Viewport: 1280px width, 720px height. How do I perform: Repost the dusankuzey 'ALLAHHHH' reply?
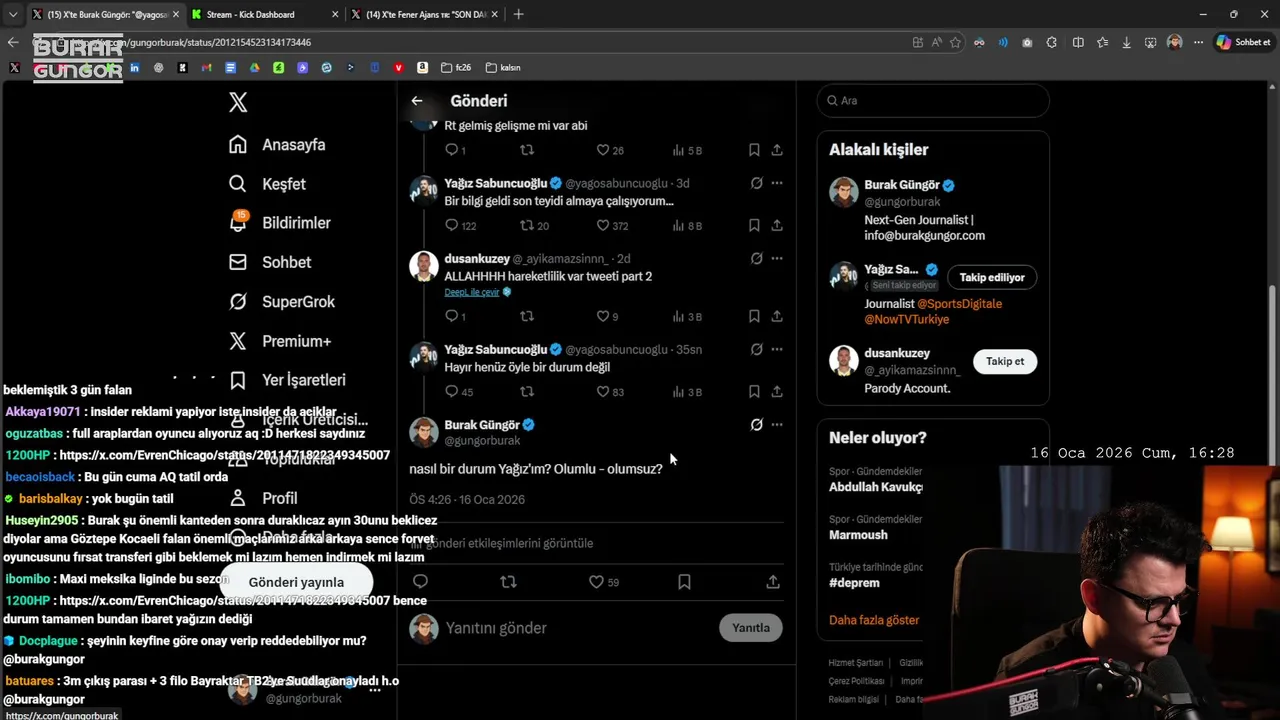coord(527,316)
